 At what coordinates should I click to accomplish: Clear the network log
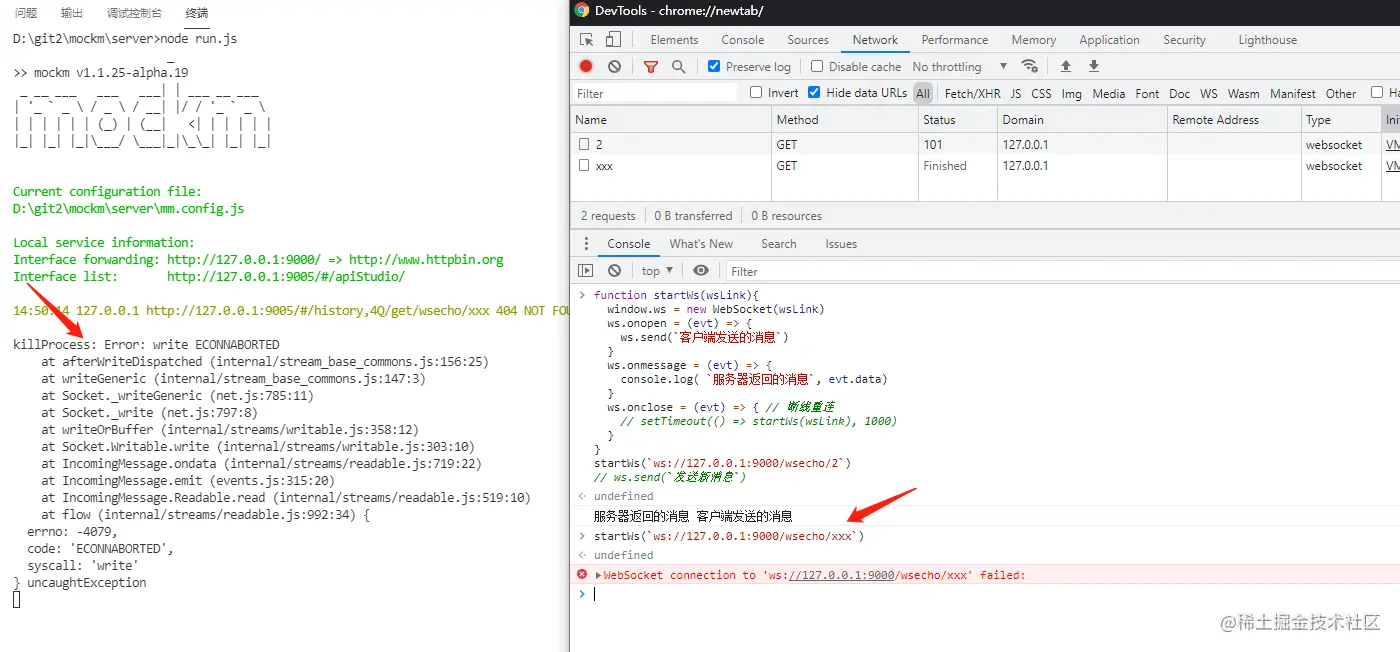[x=614, y=66]
